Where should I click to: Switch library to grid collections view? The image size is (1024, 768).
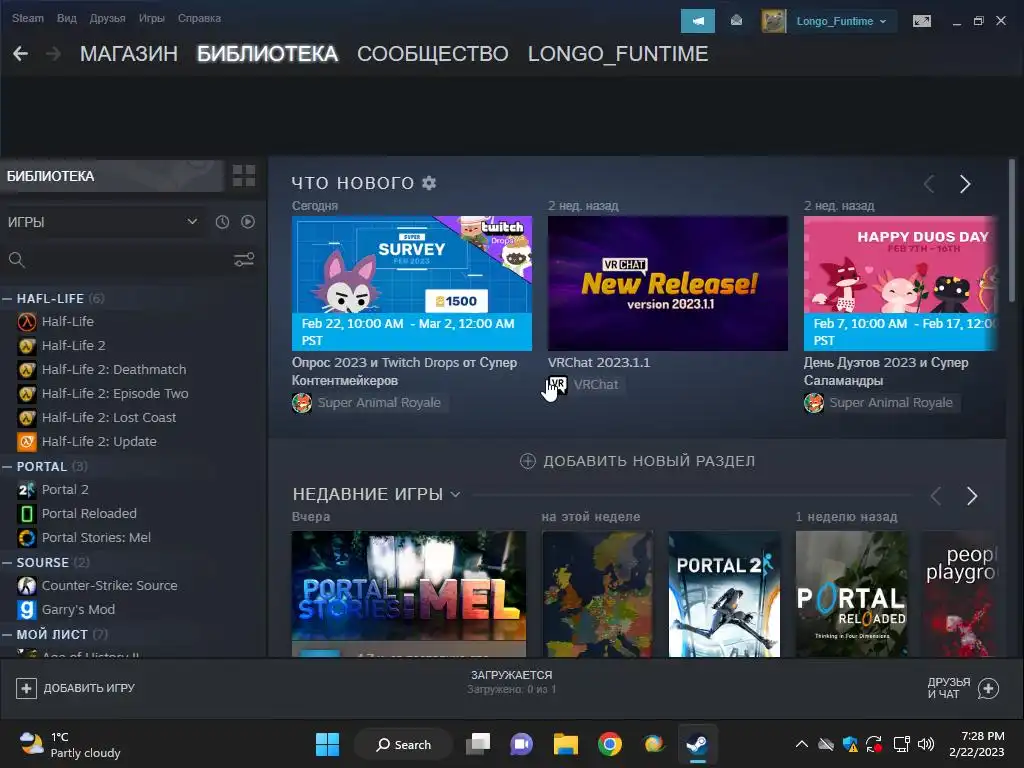[244, 176]
